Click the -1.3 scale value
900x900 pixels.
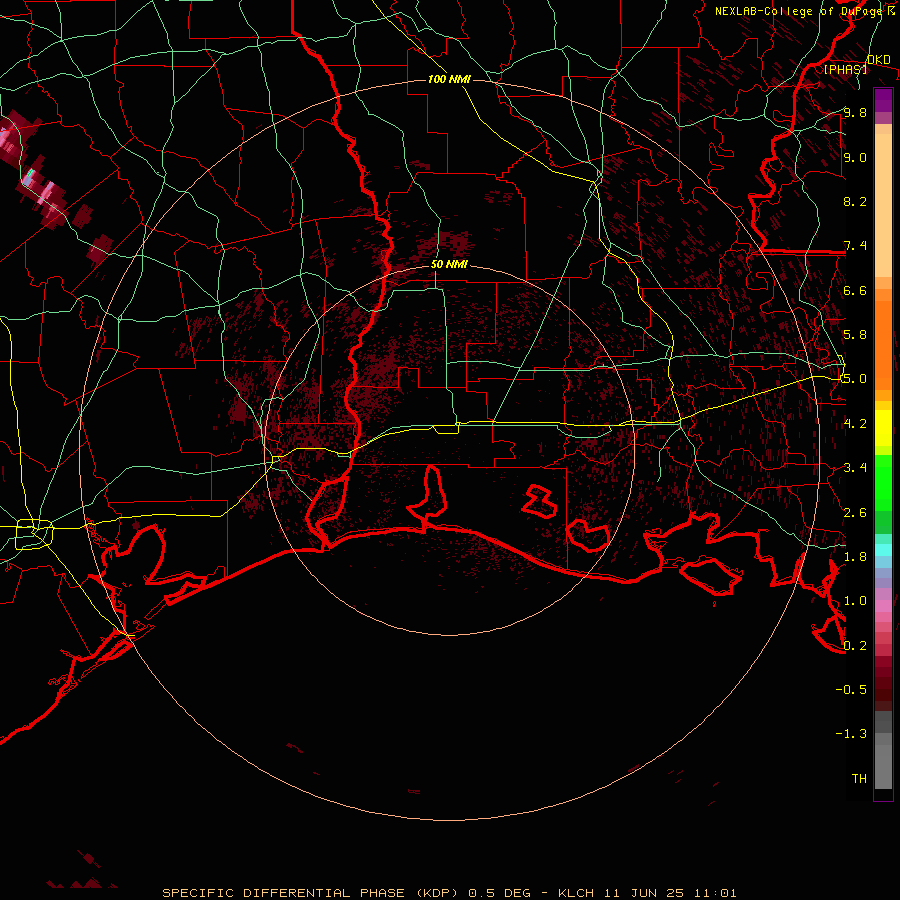(851, 734)
